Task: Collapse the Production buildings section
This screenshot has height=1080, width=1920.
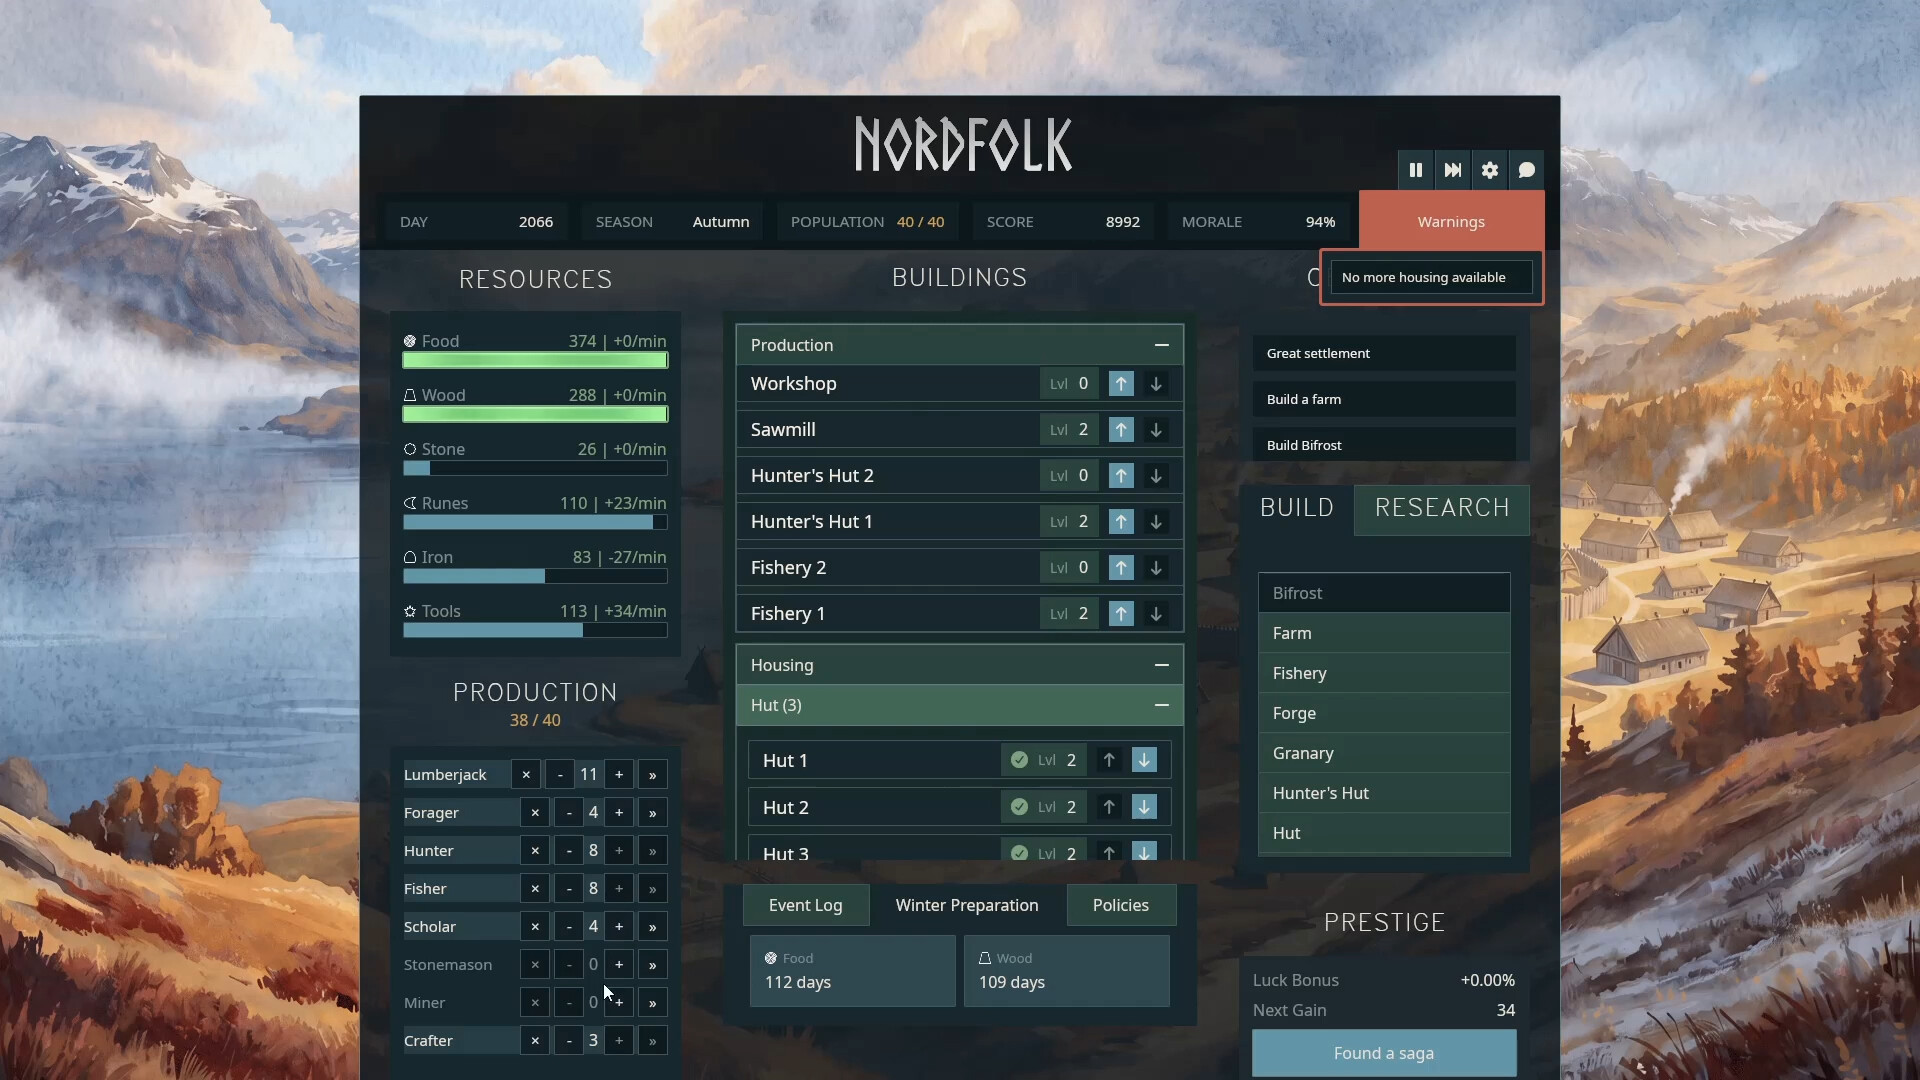Action: [x=1161, y=345]
